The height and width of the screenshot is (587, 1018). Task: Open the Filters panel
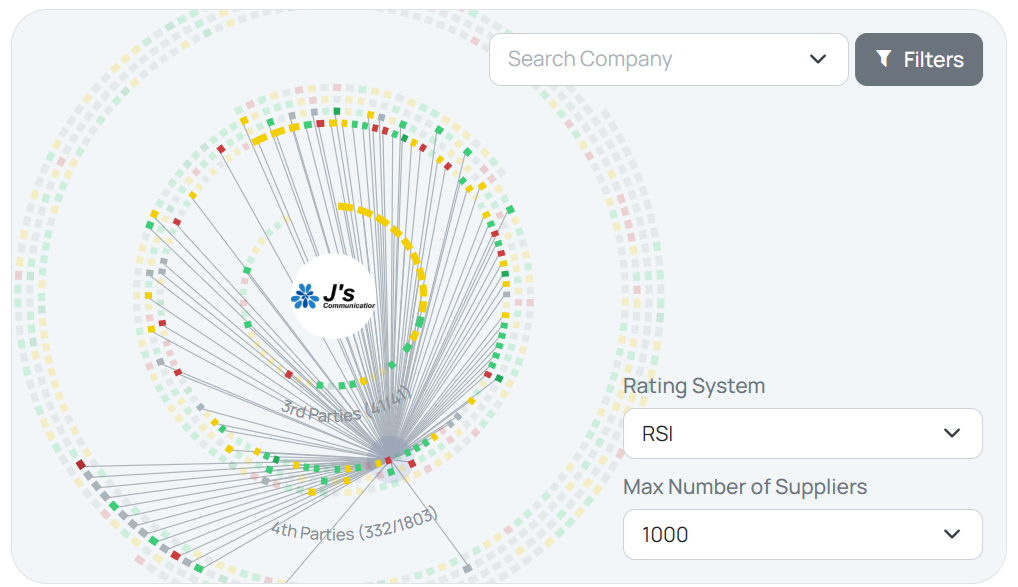[x=918, y=60]
